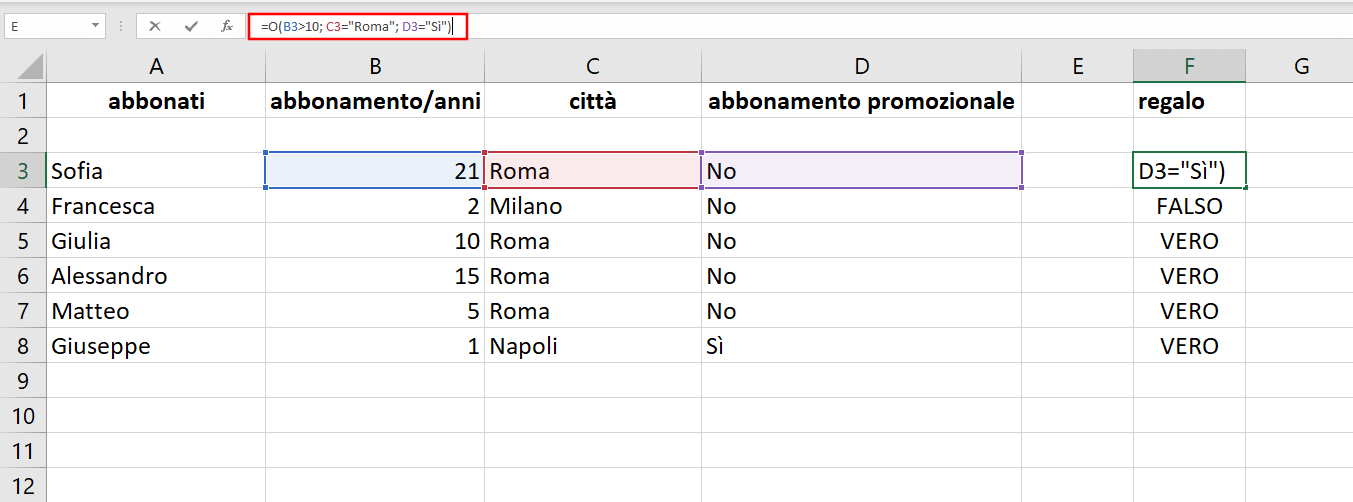Click the regalo header cell

[1189, 101]
